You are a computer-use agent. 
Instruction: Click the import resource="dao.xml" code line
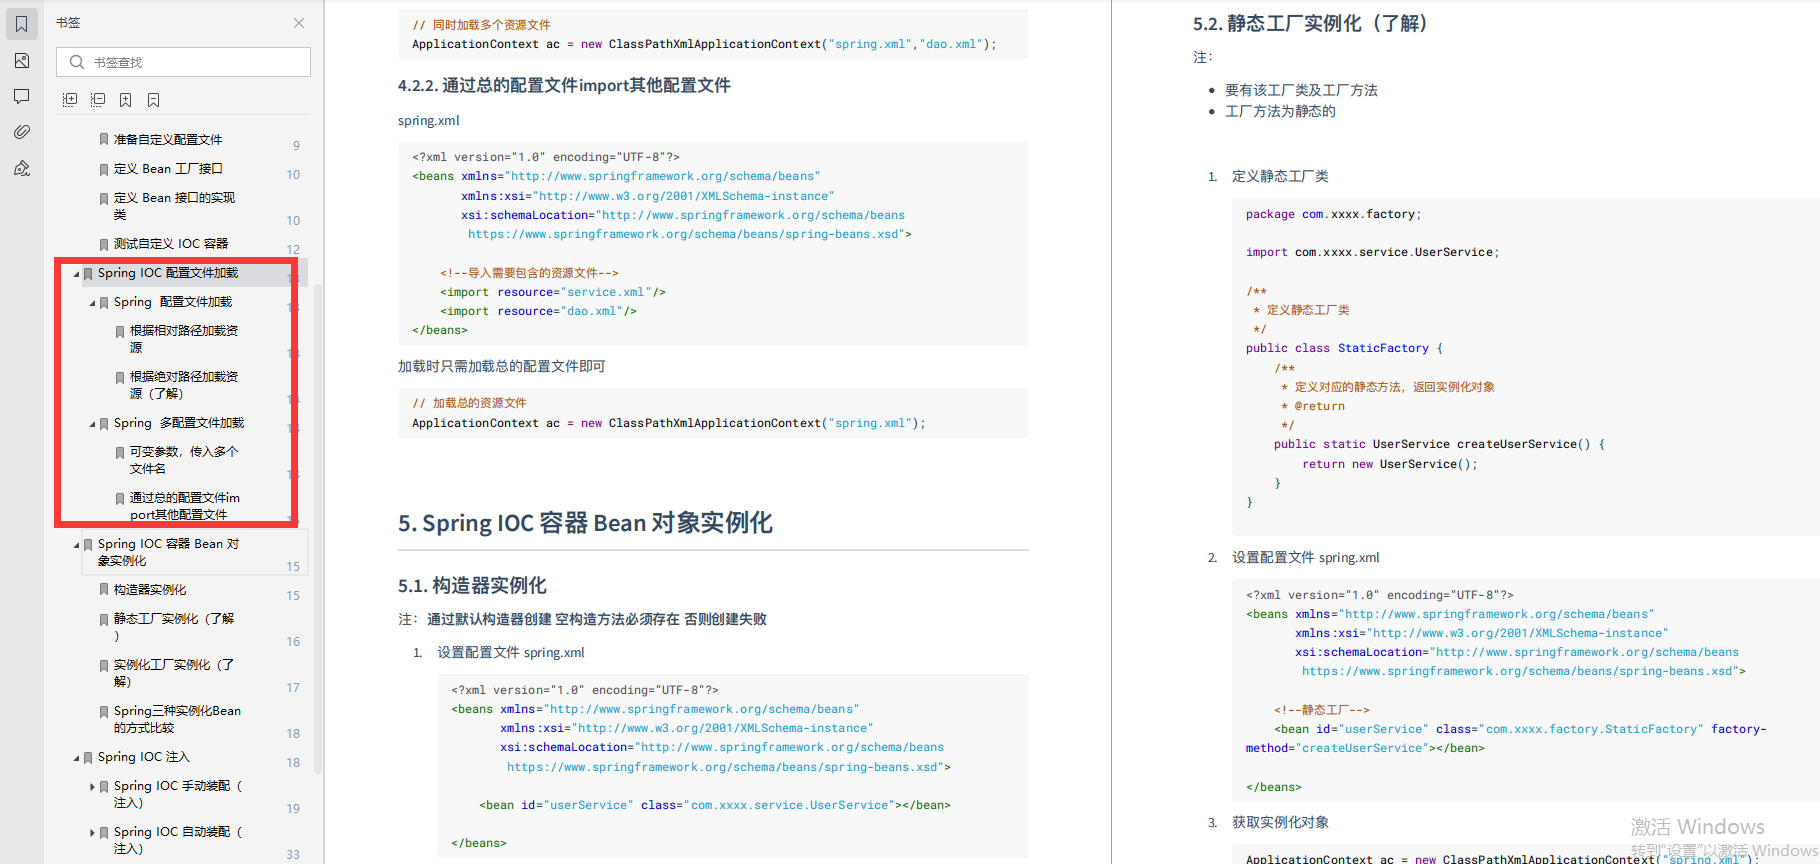coord(539,311)
